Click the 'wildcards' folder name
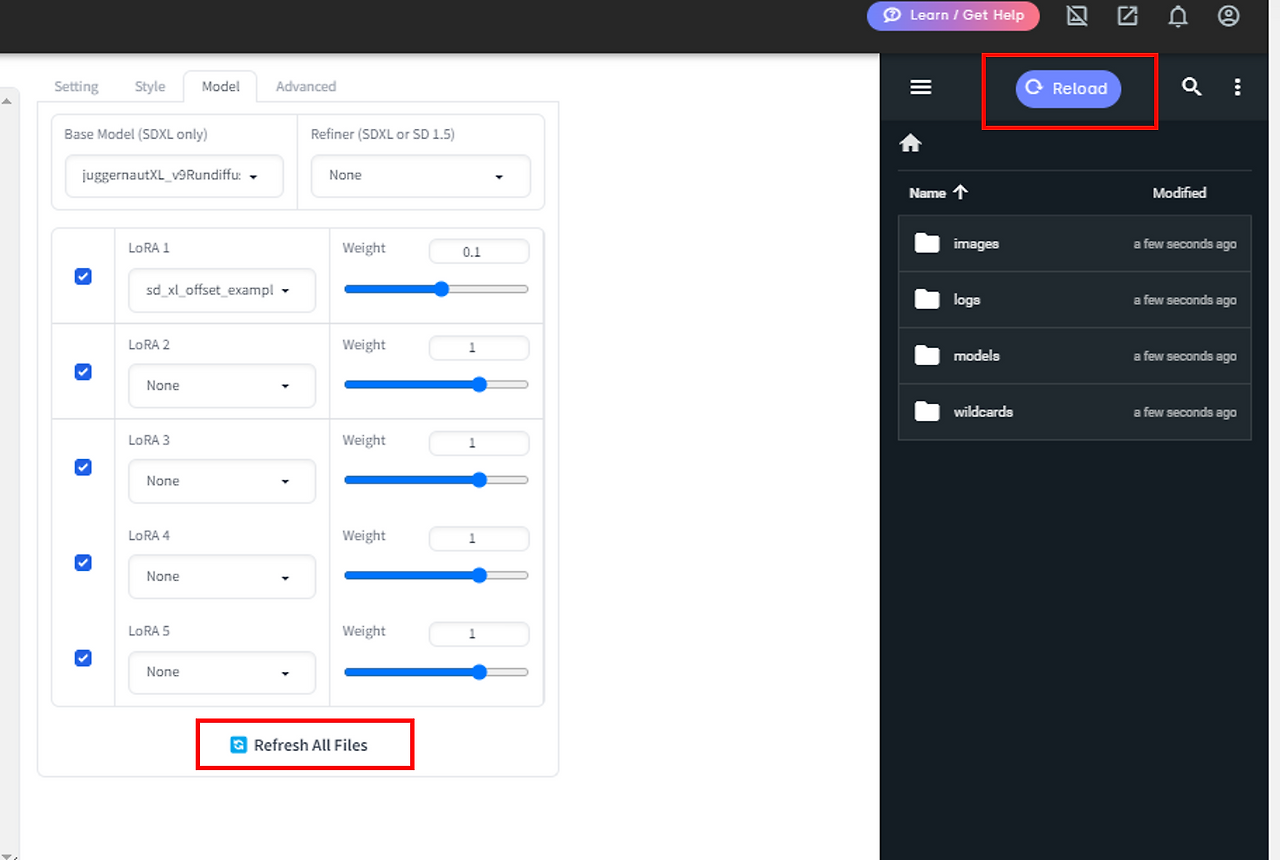This screenshot has width=1280, height=860. (x=984, y=412)
